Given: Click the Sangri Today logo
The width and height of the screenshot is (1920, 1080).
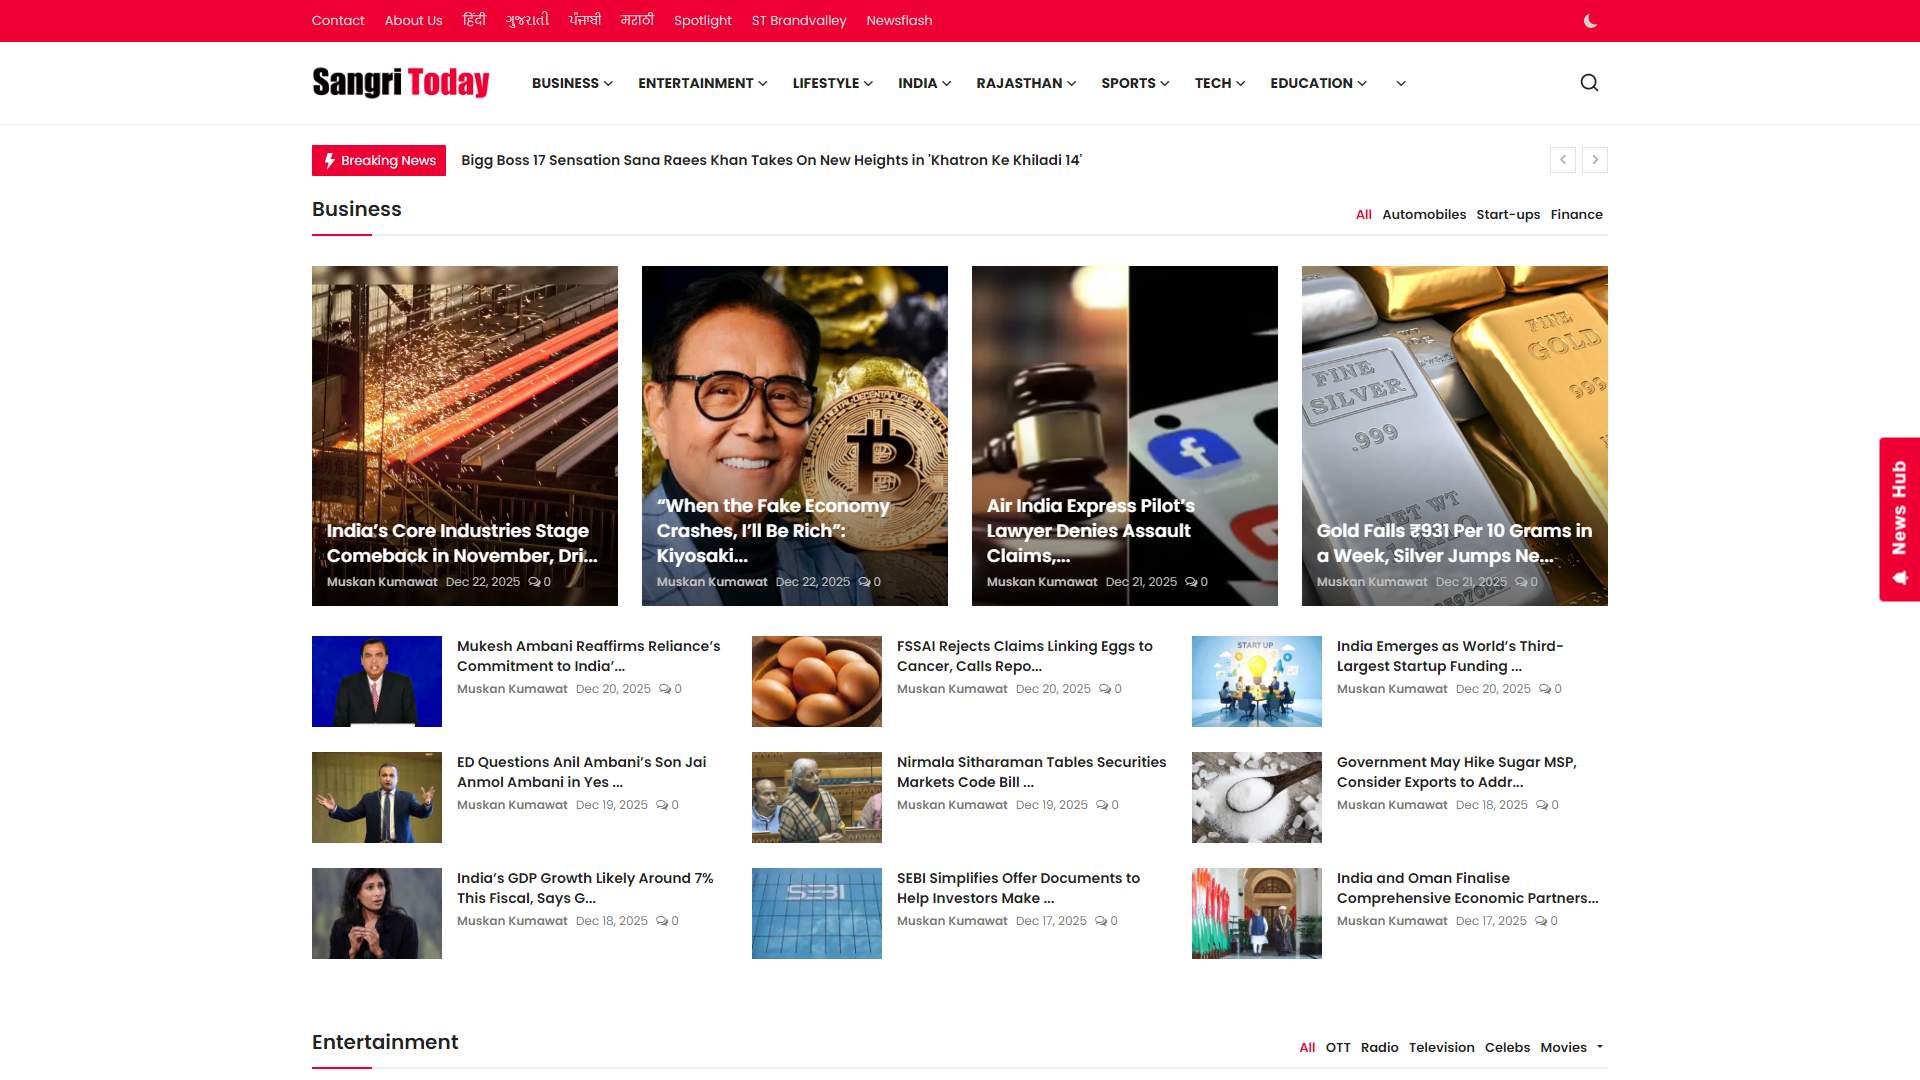Looking at the screenshot, I should pyautogui.click(x=400, y=83).
